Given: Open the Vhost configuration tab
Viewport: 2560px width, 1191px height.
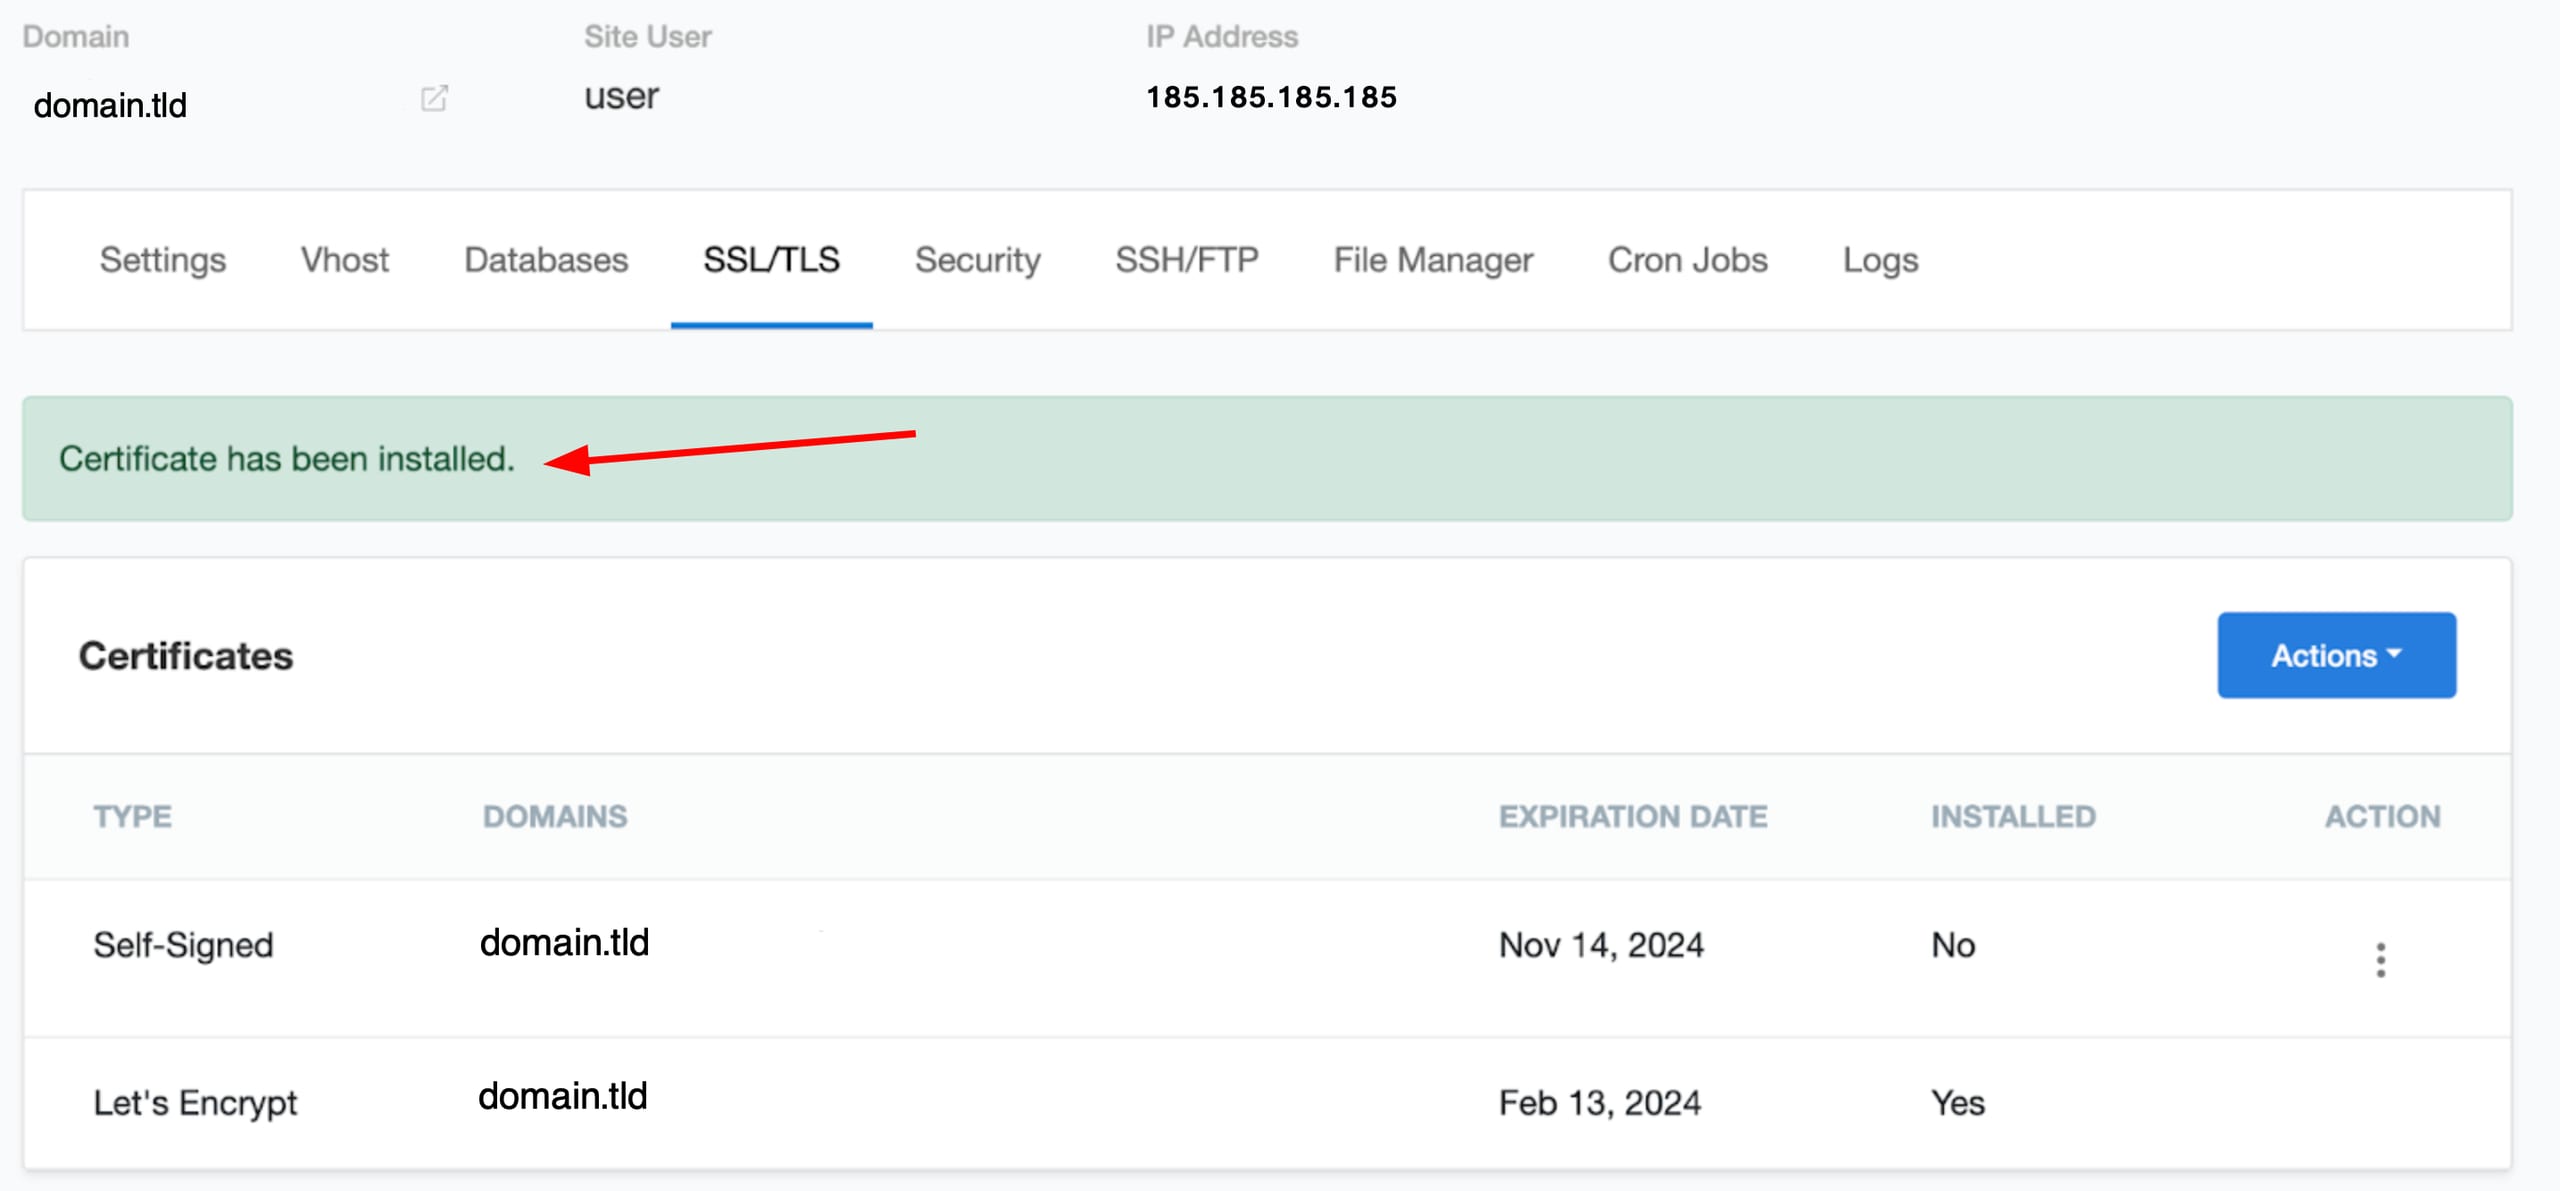Looking at the screenshot, I should 344,259.
